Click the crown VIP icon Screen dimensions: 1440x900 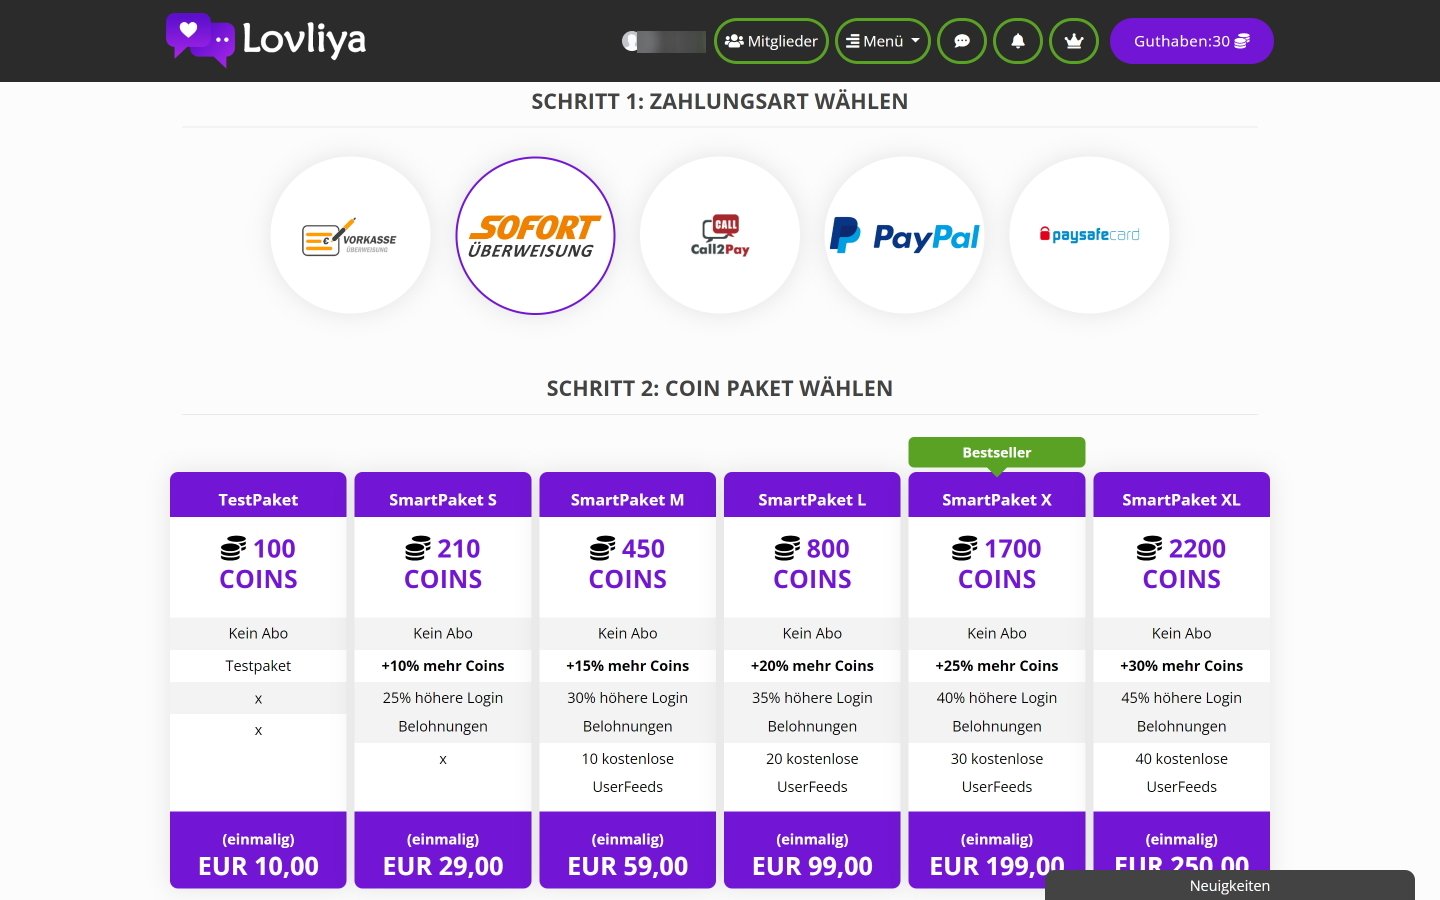click(1074, 41)
